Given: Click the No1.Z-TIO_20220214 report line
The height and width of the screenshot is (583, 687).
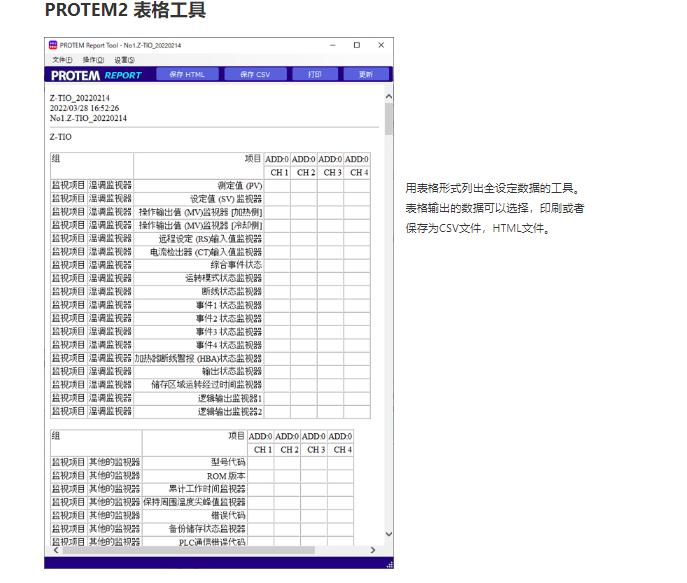Looking at the screenshot, I should [88, 118].
